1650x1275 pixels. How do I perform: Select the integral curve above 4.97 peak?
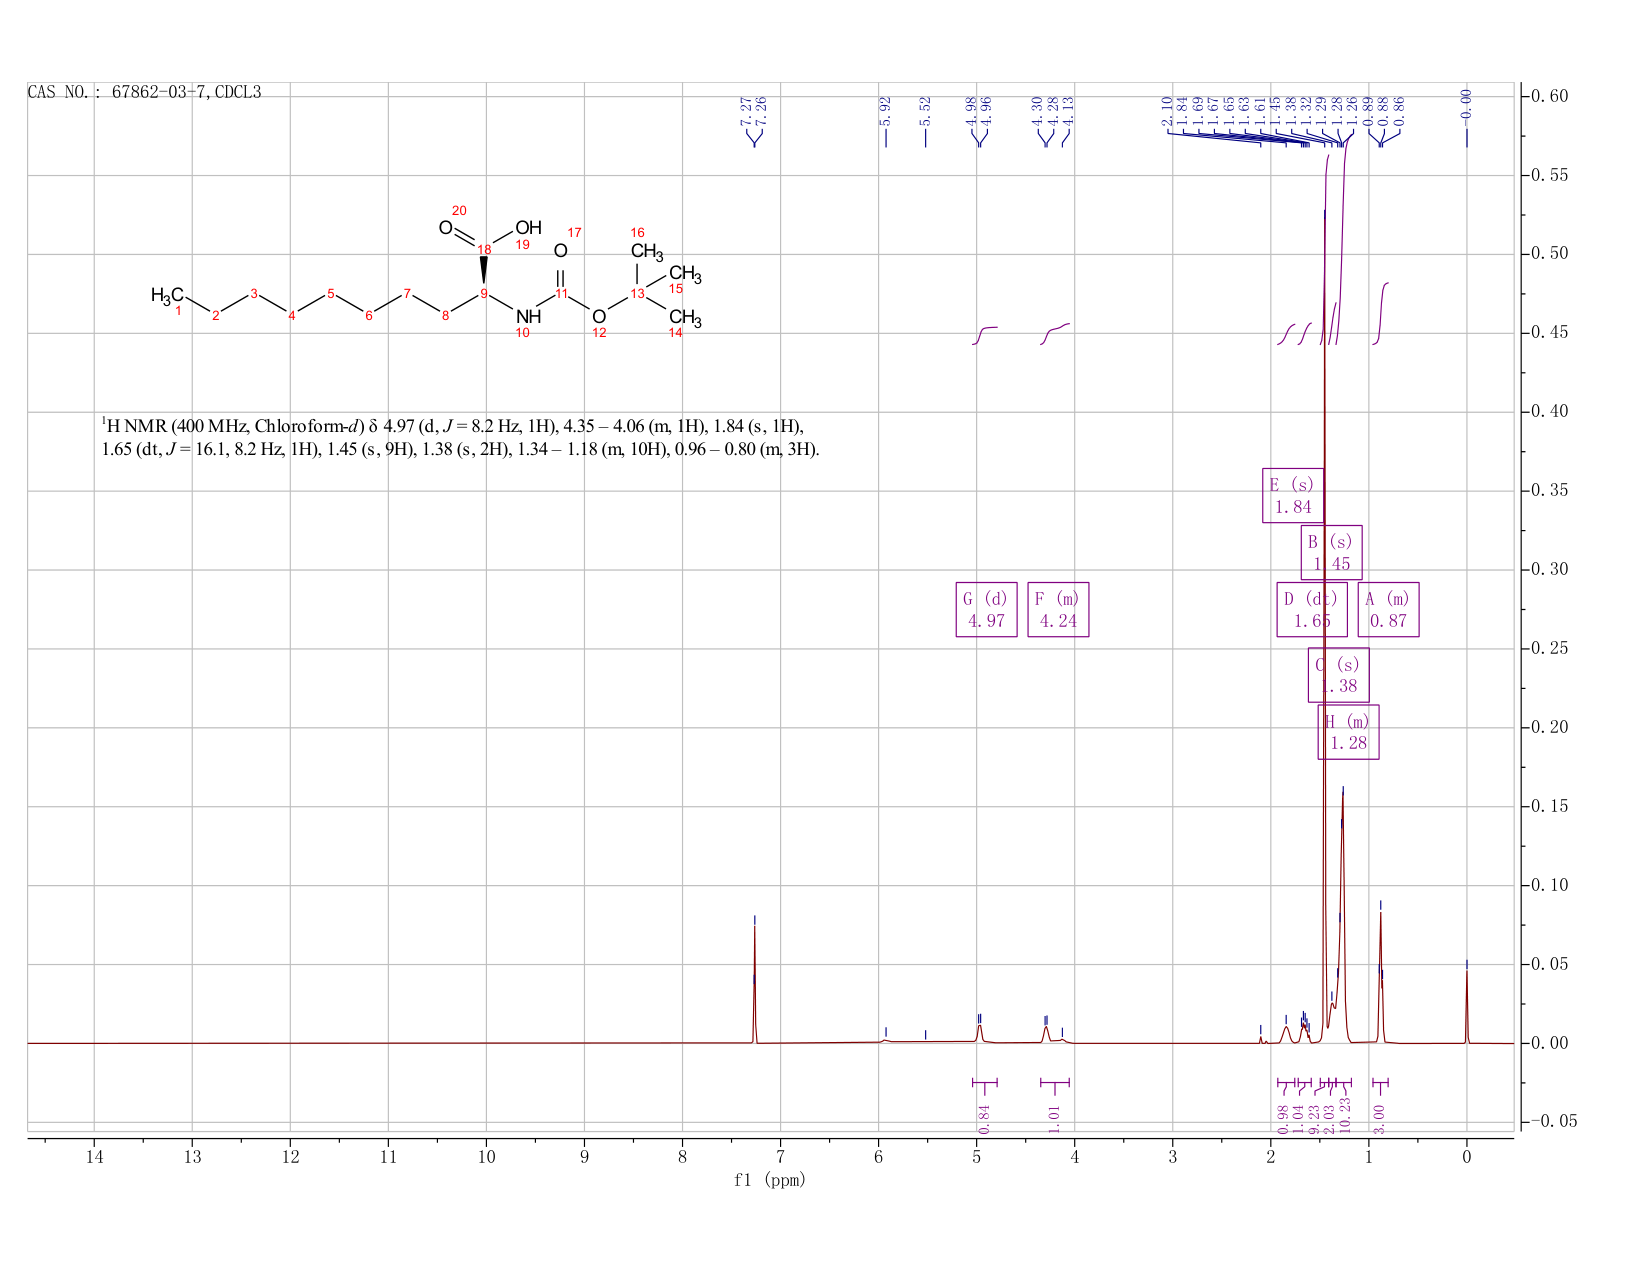coord(985,335)
